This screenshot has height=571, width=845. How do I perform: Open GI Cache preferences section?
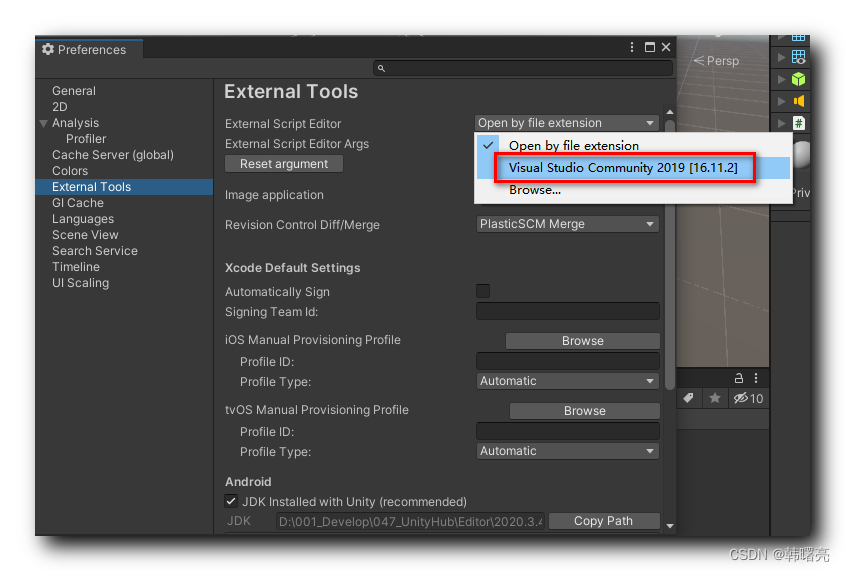coord(78,203)
